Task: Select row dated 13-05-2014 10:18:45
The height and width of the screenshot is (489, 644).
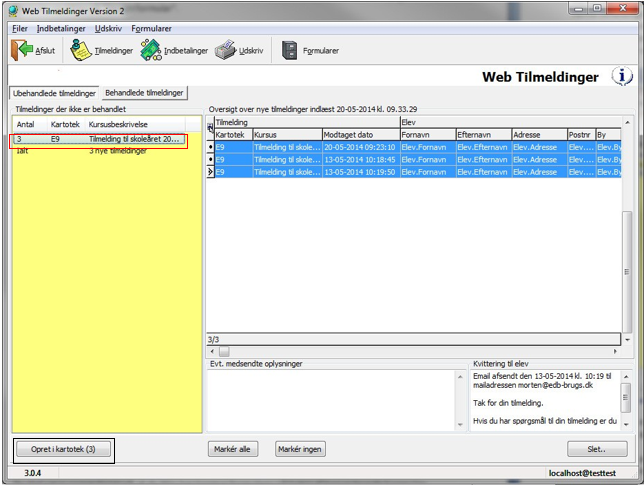Action: pos(418,159)
